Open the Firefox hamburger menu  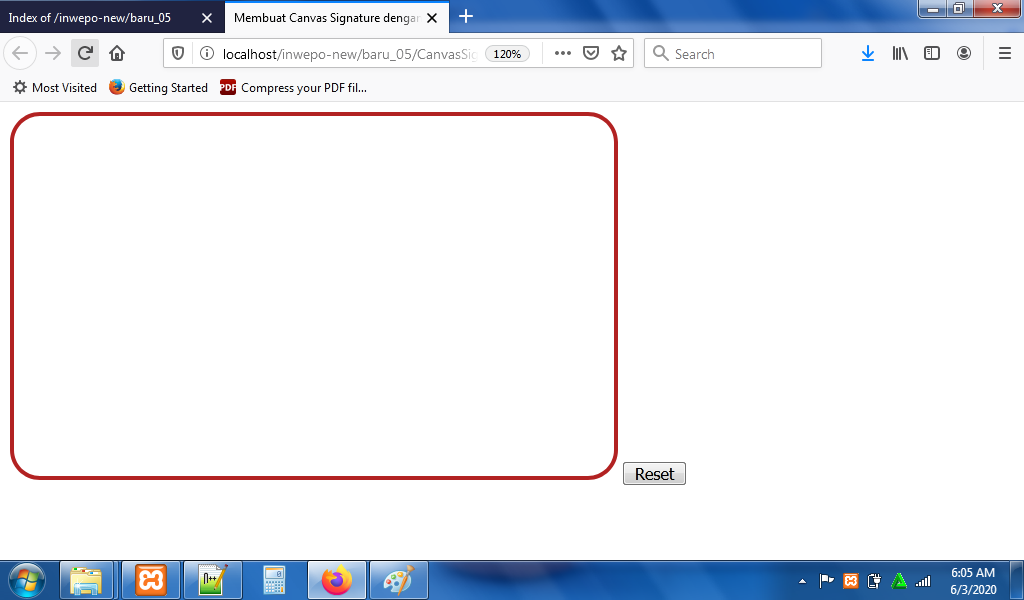[x=1005, y=54]
